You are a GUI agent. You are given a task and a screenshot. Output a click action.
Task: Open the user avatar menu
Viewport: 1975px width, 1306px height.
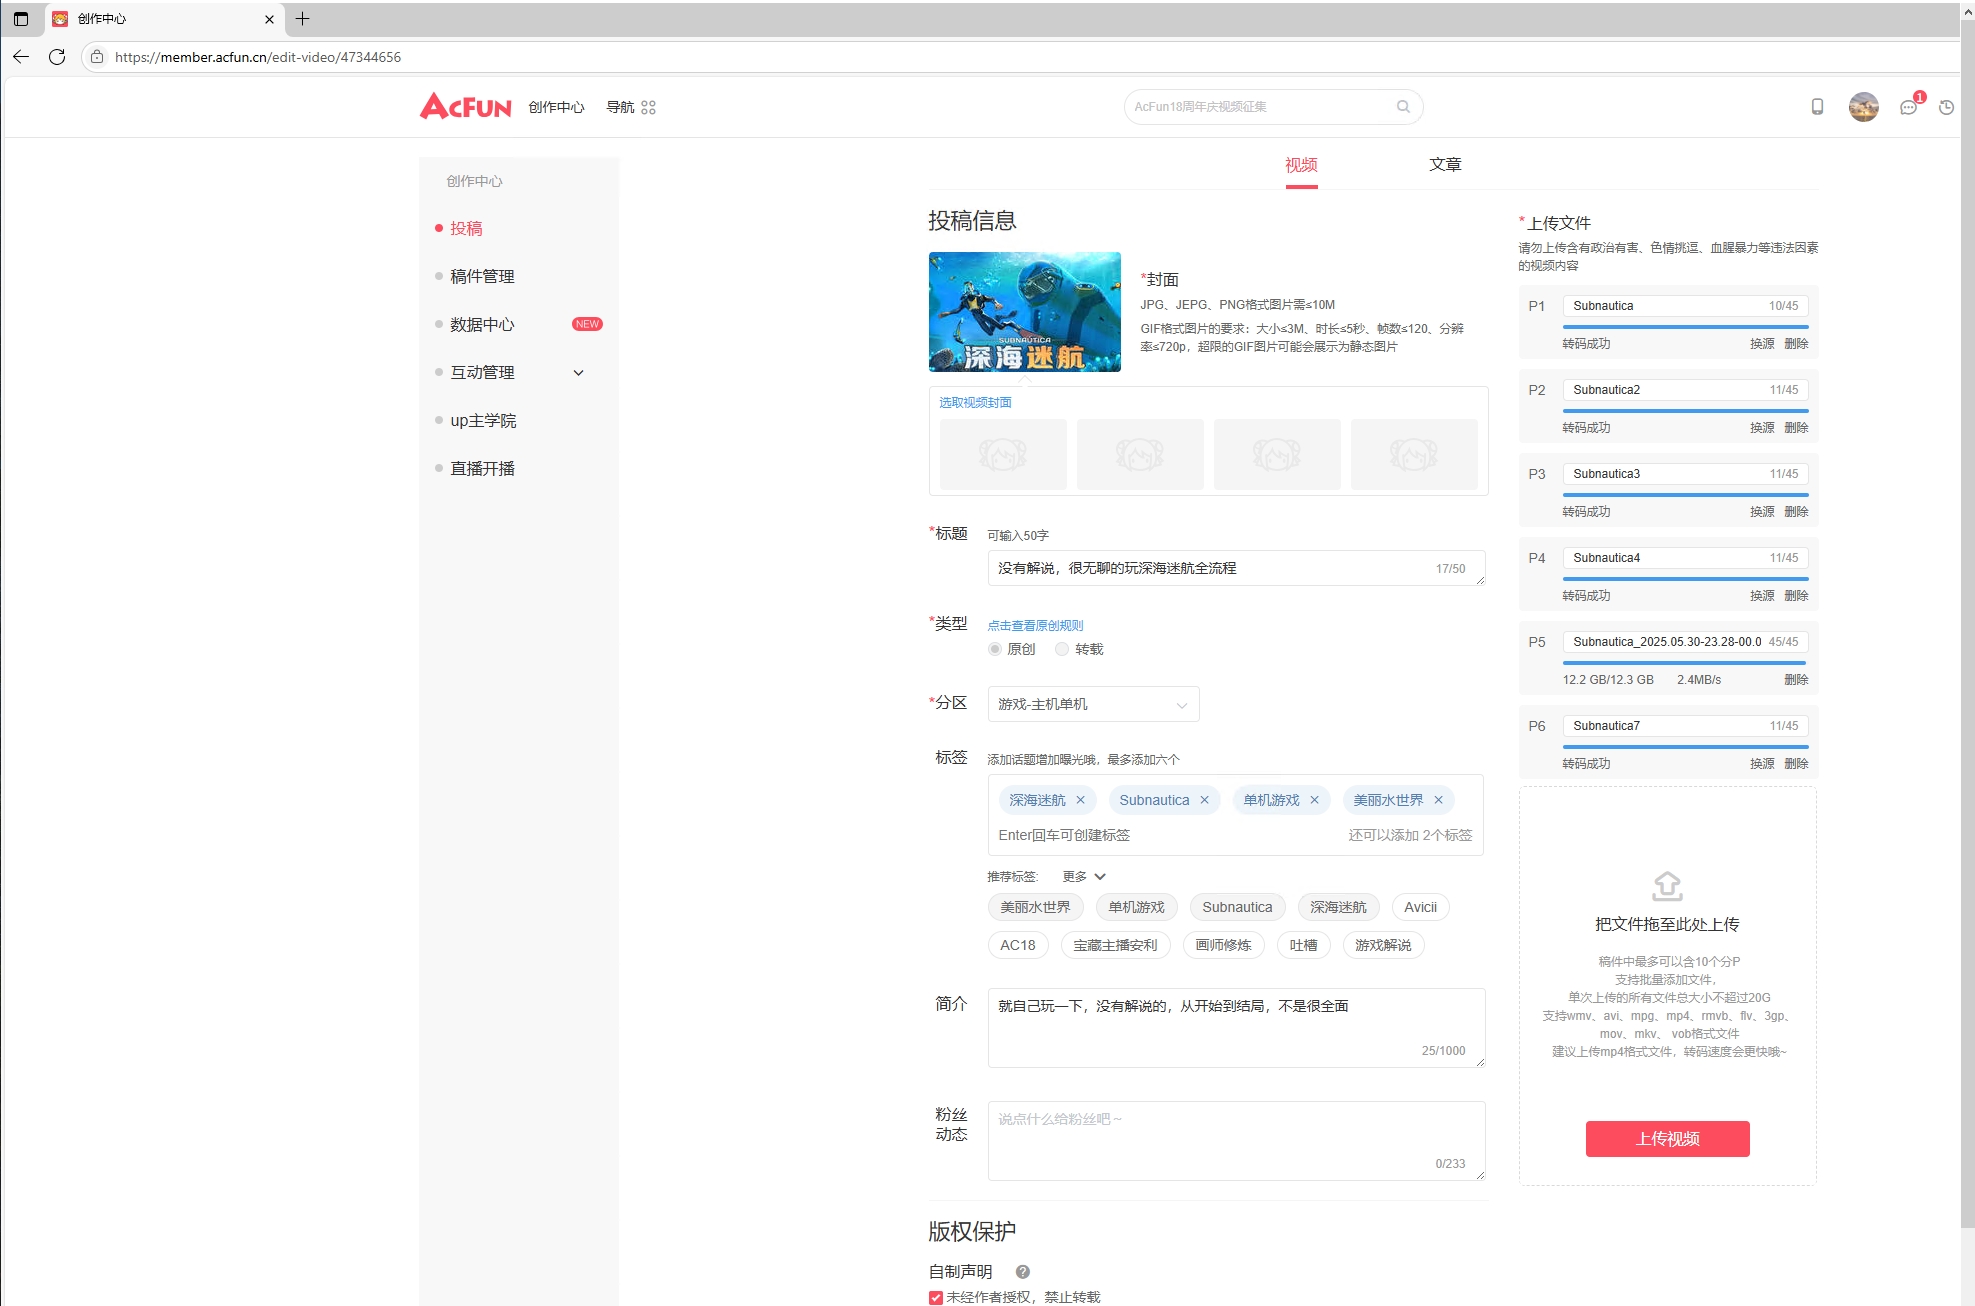pos(1863,106)
